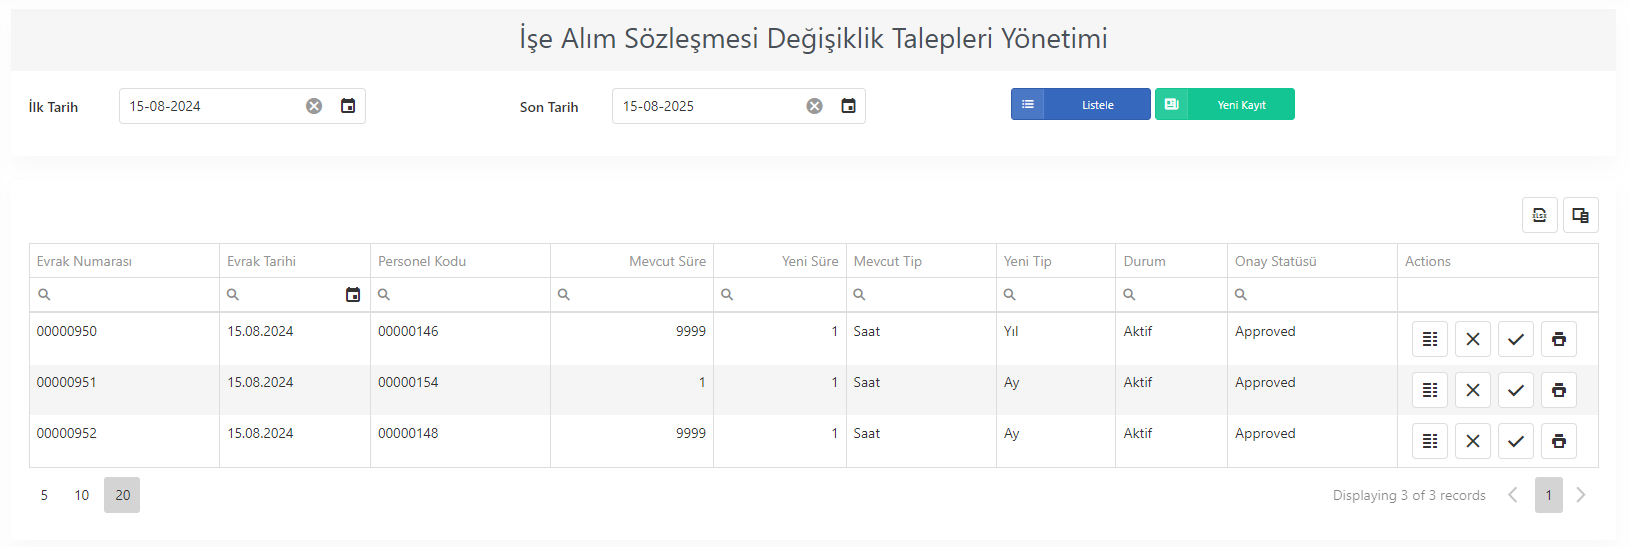
Task: Print record 00000951
Action: [x=1559, y=390]
